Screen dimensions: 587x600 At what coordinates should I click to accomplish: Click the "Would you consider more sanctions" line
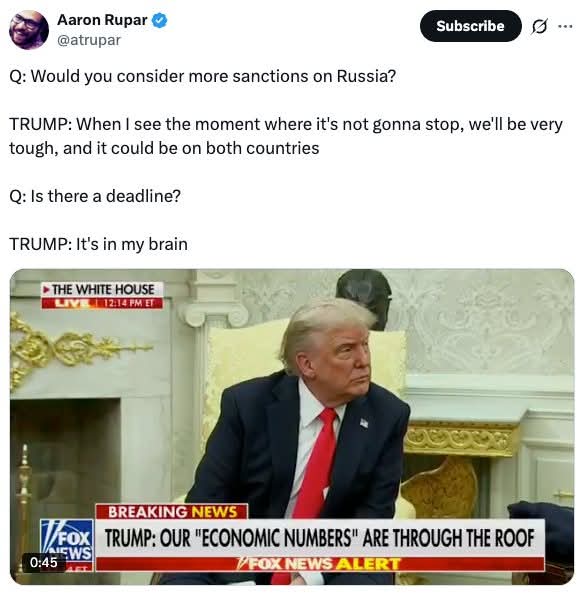pos(202,76)
